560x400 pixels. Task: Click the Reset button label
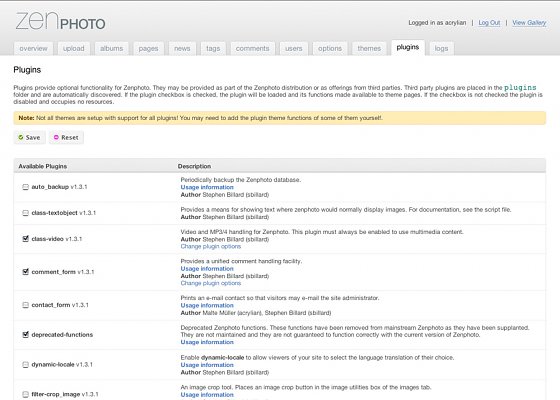coord(70,138)
